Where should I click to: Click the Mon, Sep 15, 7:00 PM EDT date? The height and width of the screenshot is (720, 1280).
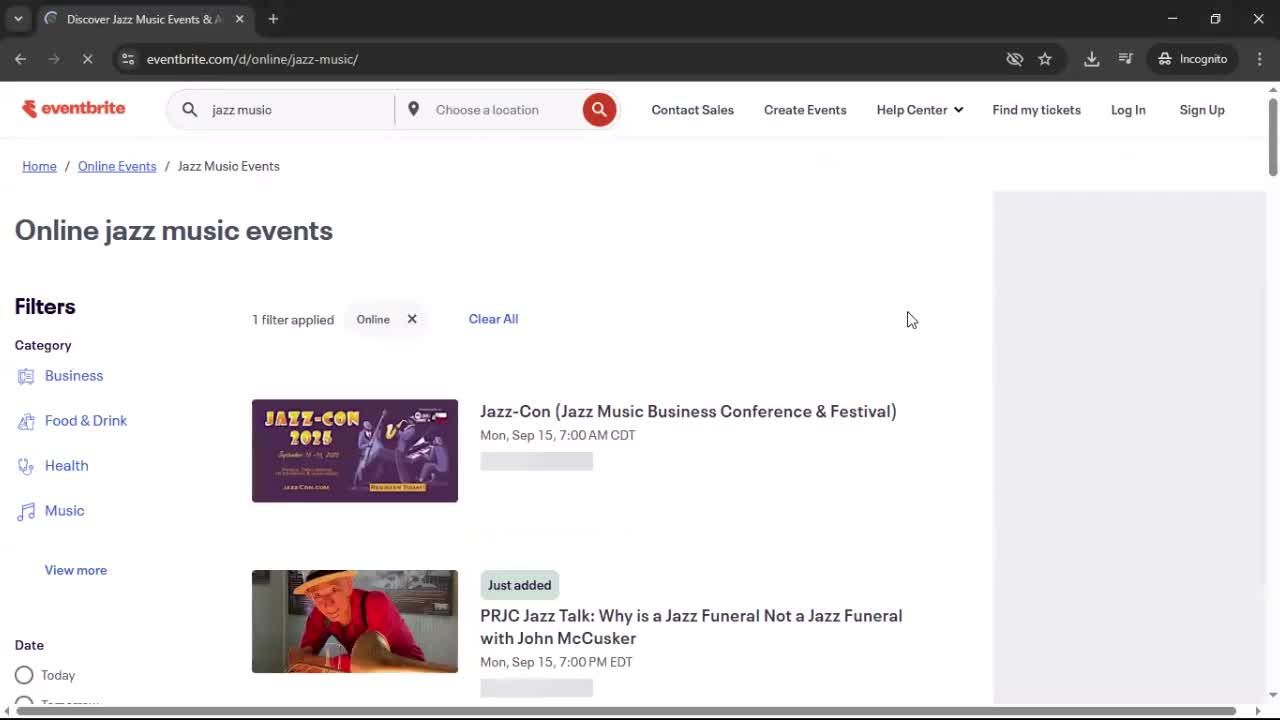(556, 662)
